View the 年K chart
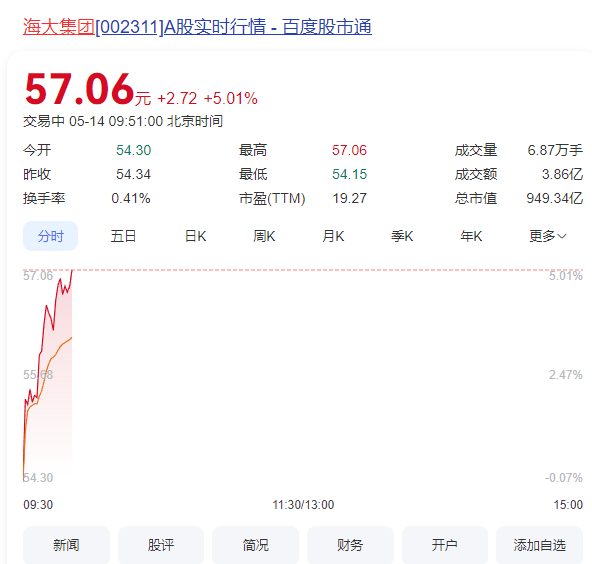The height and width of the screenshot is (564, 592). tap(471, 236)
